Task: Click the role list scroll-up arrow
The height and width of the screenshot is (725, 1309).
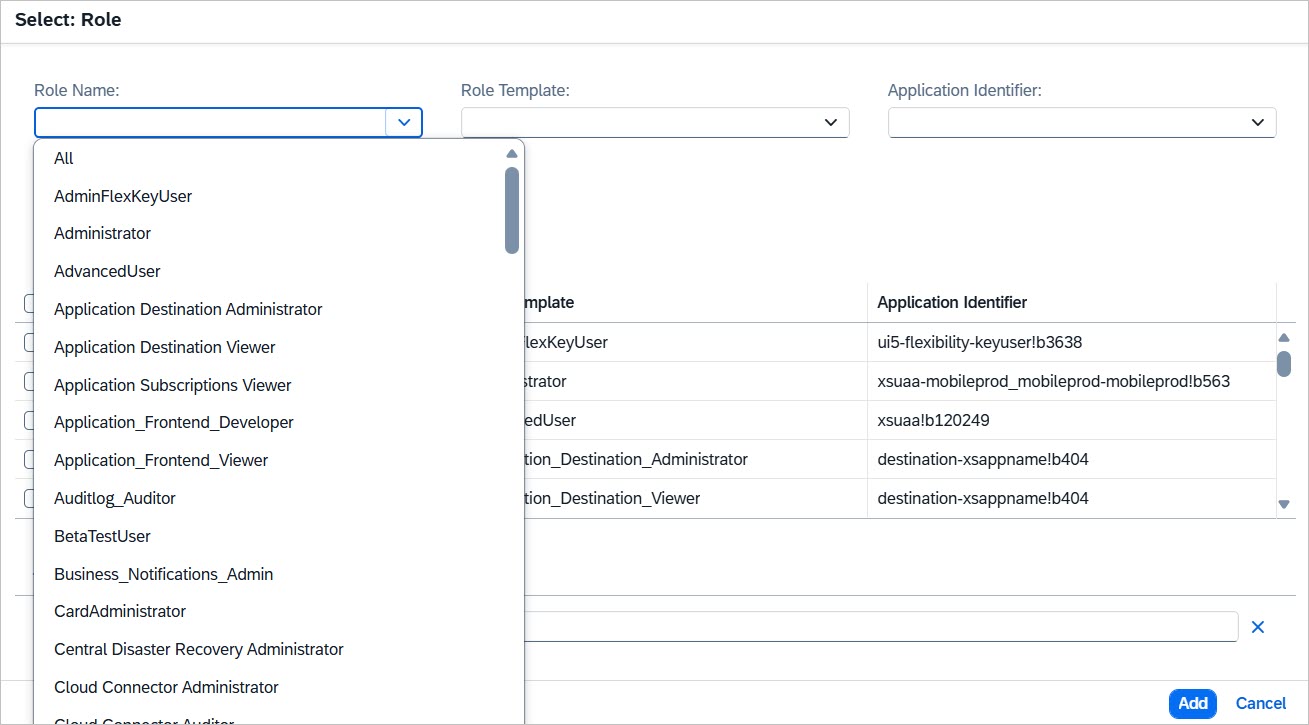Action: [512, 154]
